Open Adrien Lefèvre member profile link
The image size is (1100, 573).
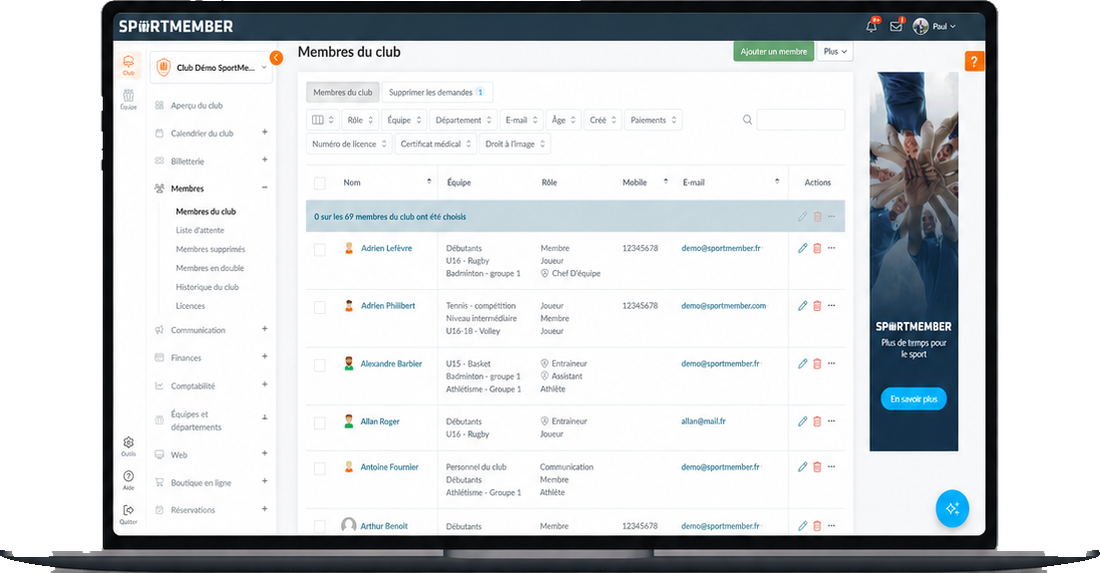pyautogui.click(x=387, y=248)
